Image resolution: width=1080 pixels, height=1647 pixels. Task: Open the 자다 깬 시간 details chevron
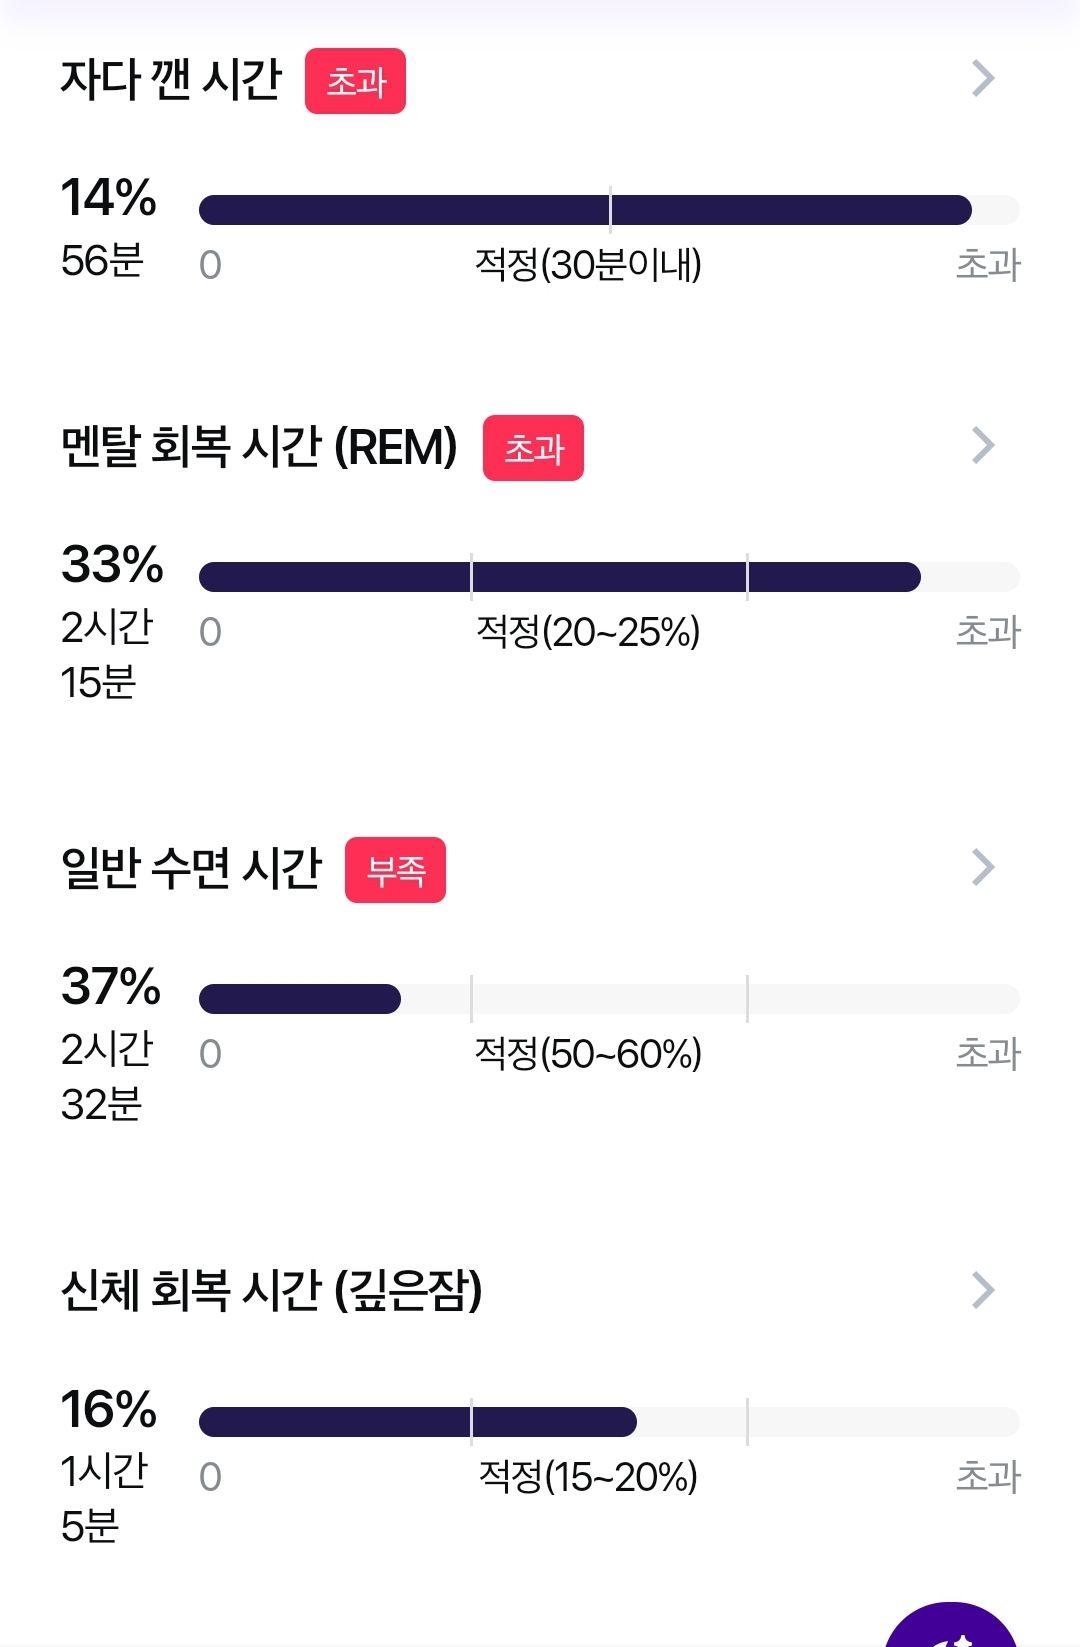tap(984, 78)
